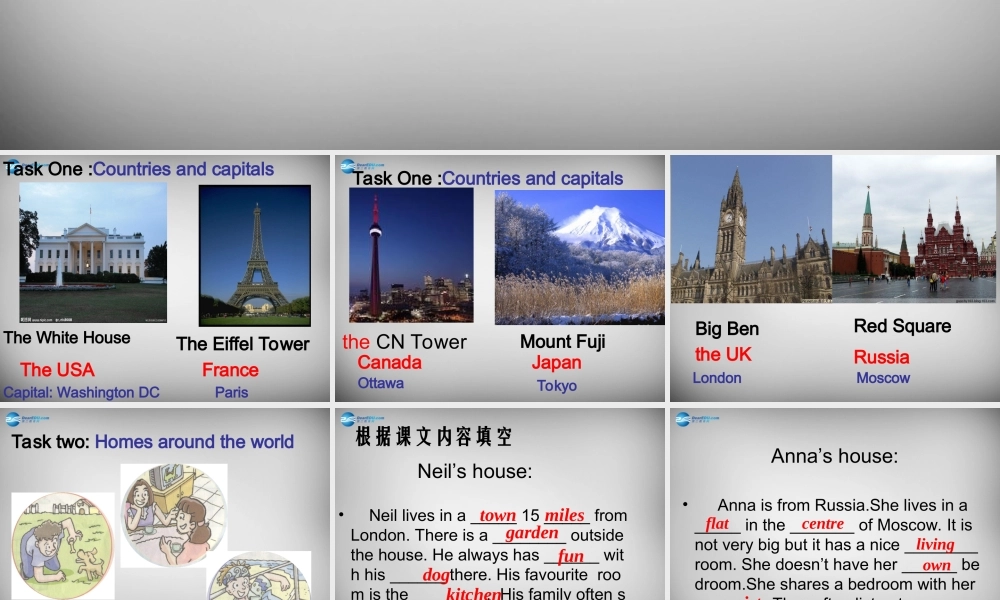Click the filled-in answer 'garden'
Image resolution: width=1000 pixels, height=600 pixels.
click(531, 534)
